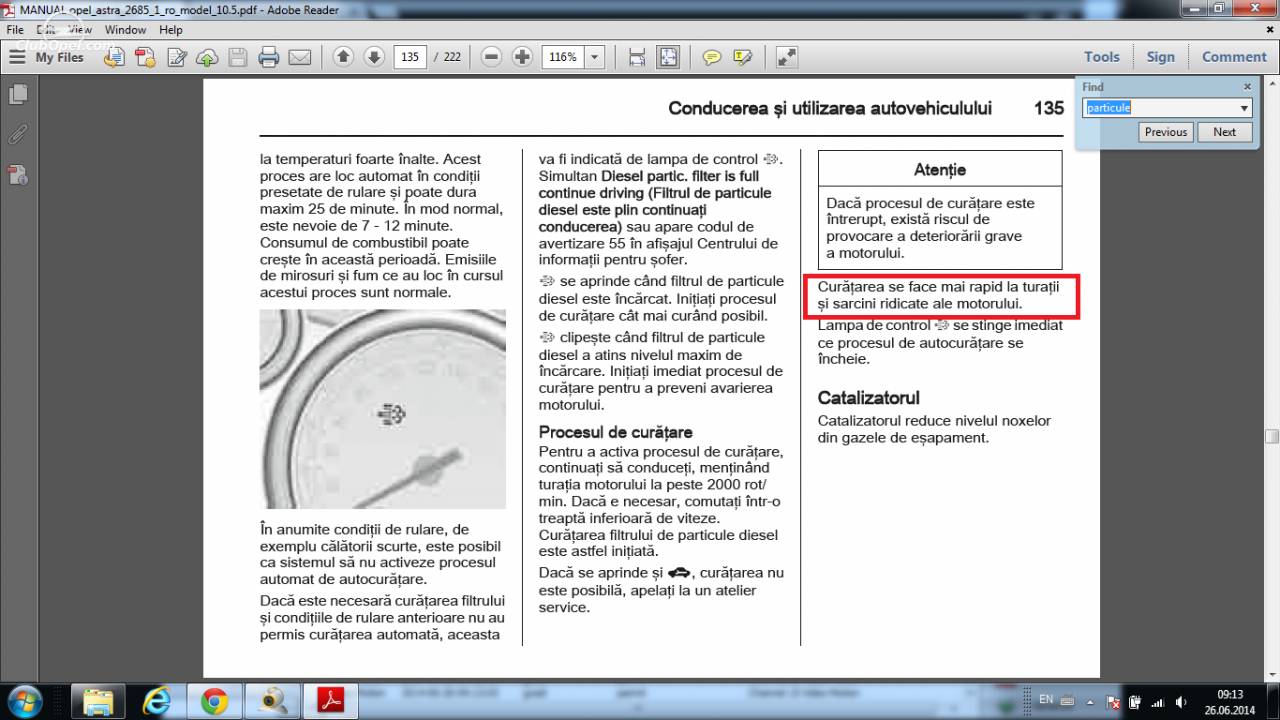
Task: Open the Help menu
Action: (170, 30)
